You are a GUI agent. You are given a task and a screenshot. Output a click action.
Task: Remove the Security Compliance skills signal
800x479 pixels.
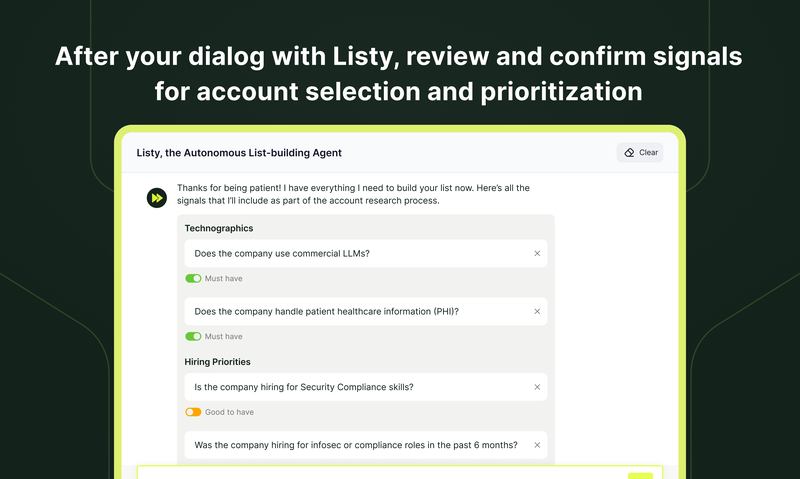[537, 387]
